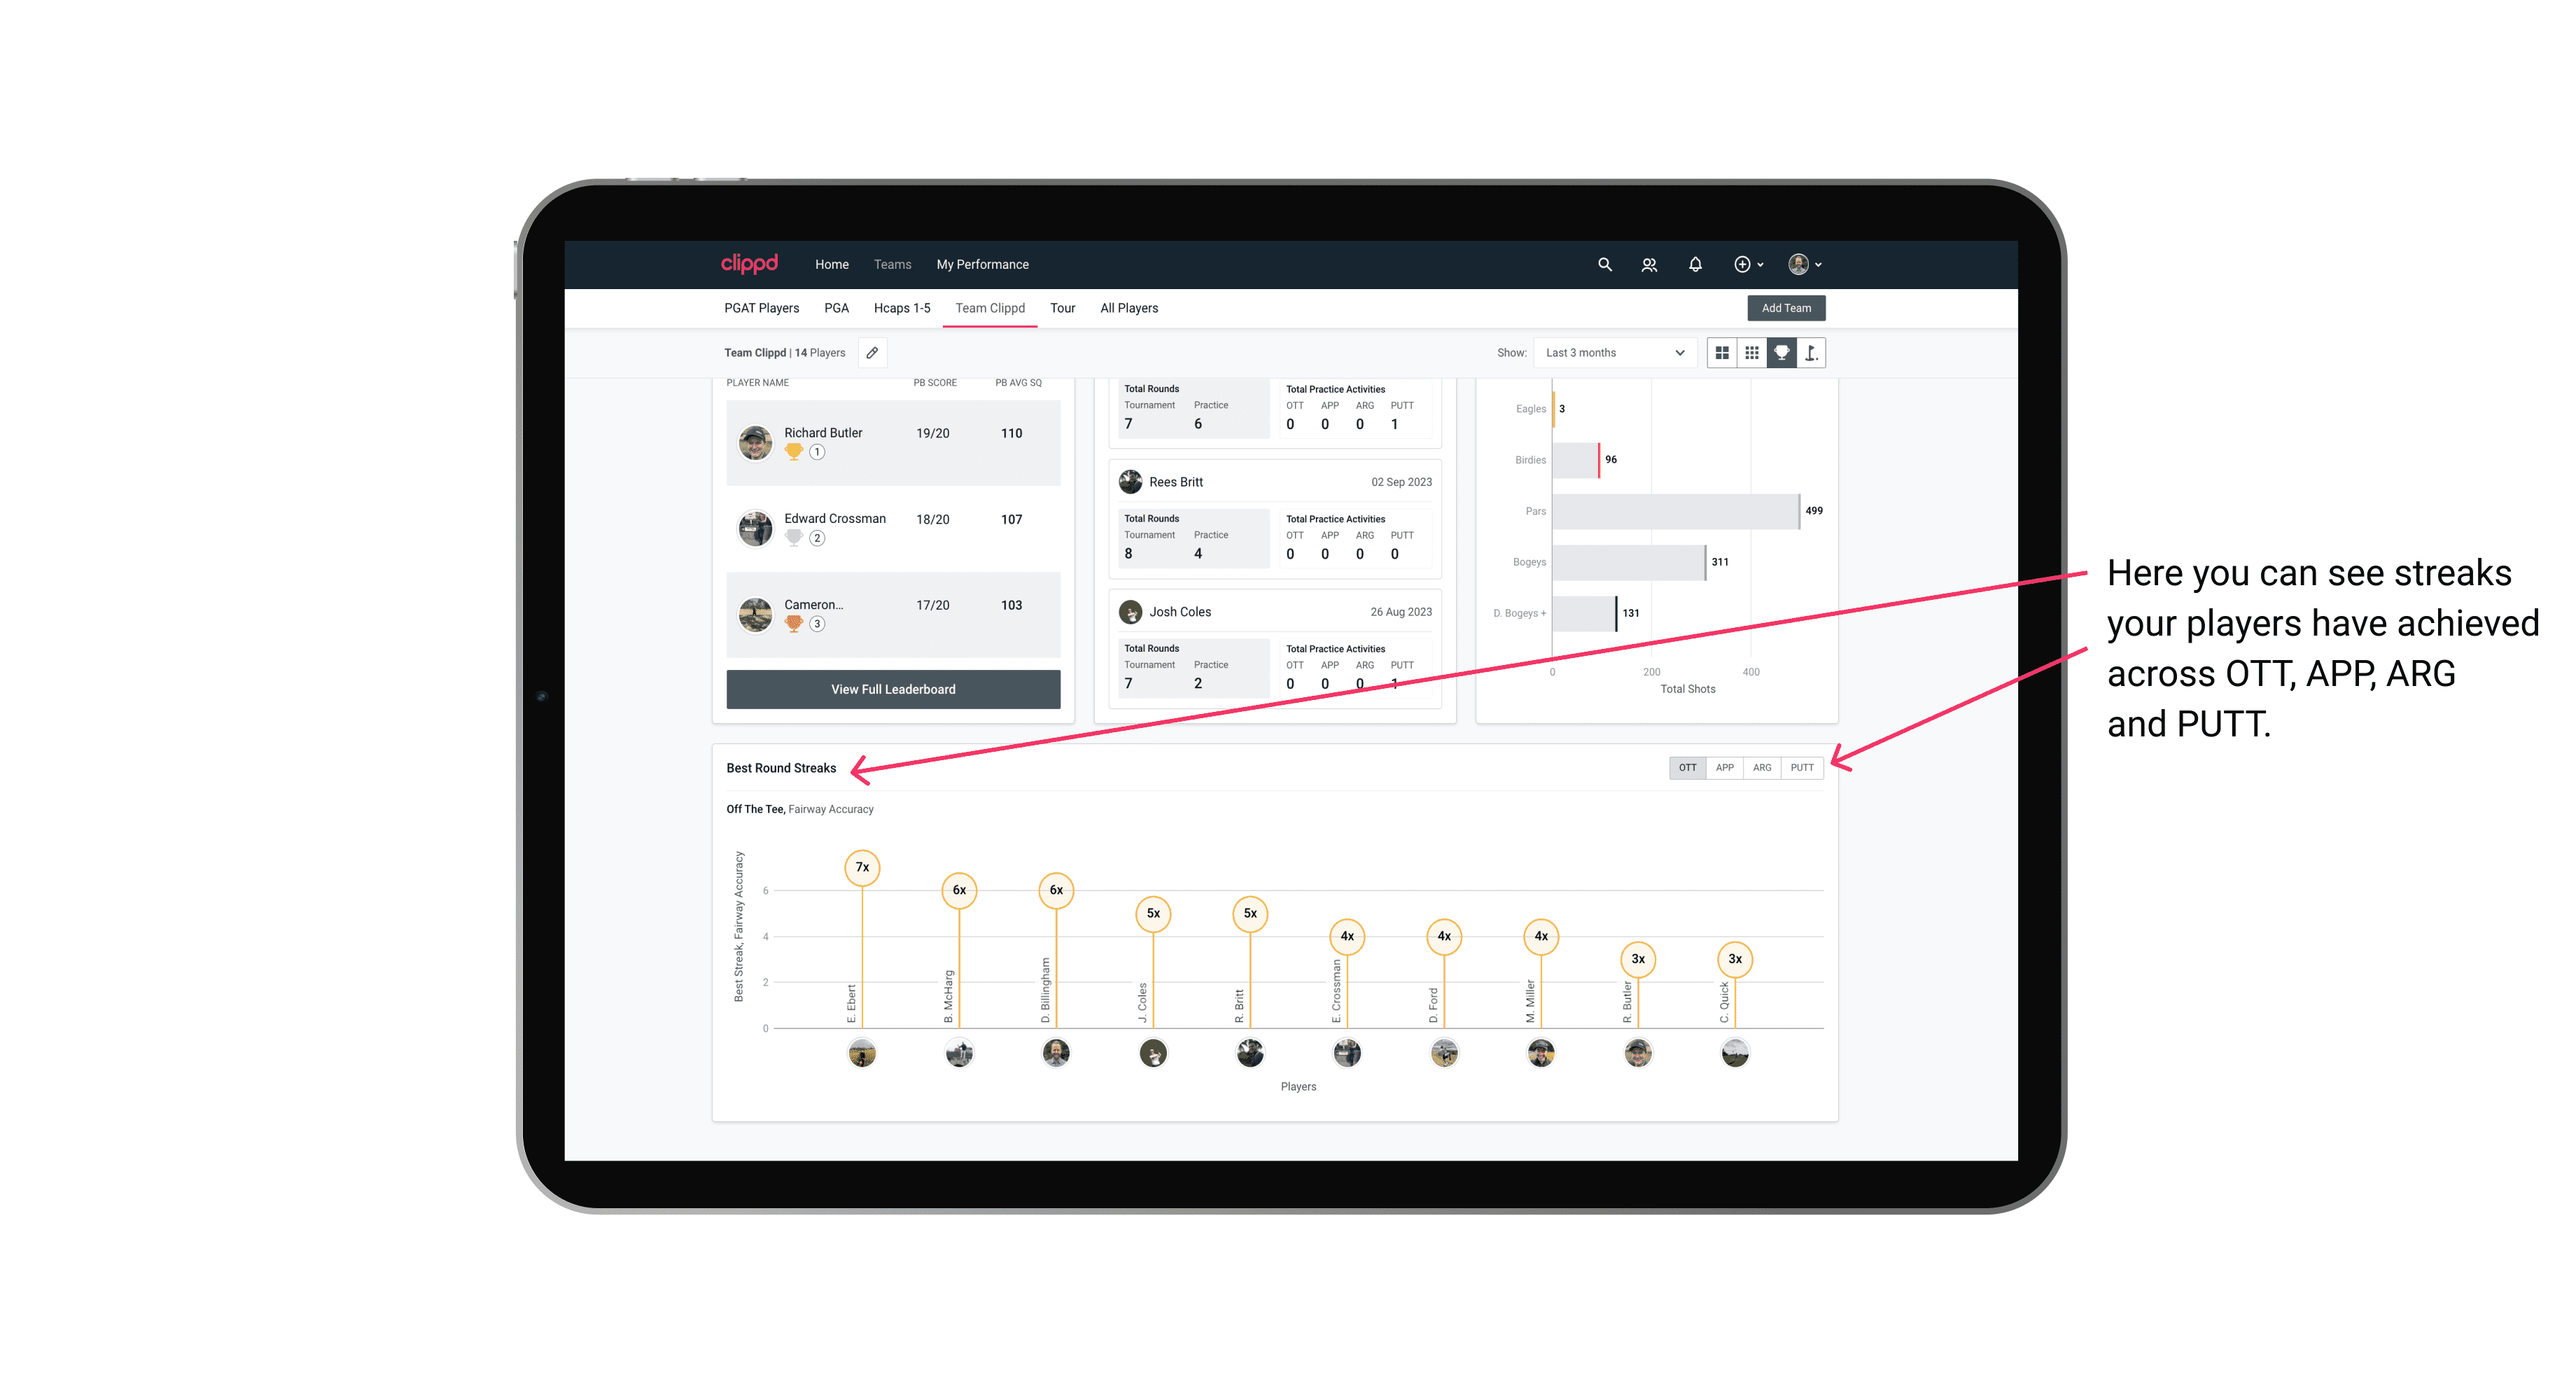This screenshot has width=2576, height=1386.
Task: Click the grid view layout icon
Action: (x=1720, y=353)
